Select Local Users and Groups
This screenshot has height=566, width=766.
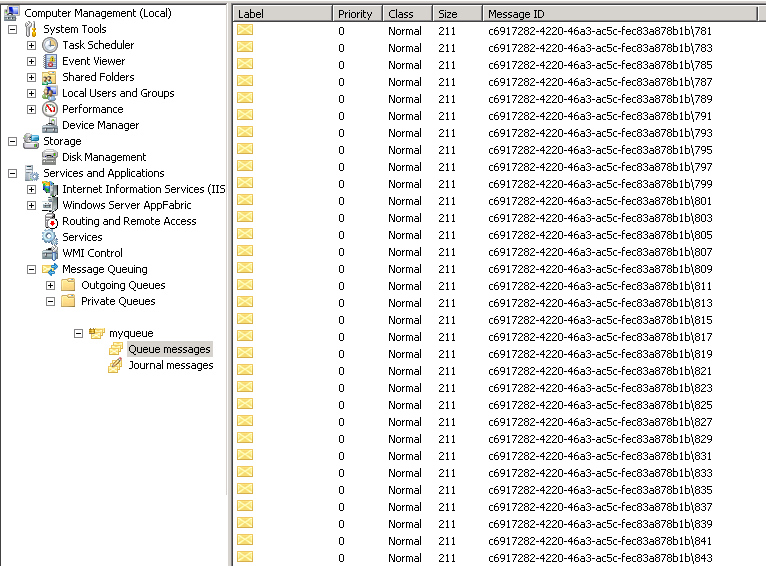click(x=117, y=93)
